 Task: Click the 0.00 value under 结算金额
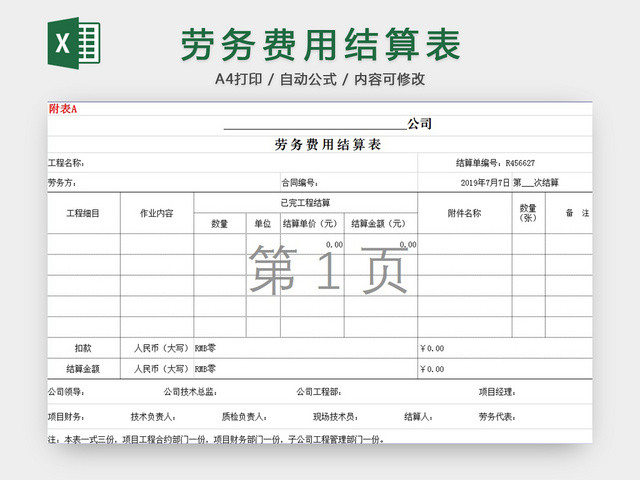408,244
